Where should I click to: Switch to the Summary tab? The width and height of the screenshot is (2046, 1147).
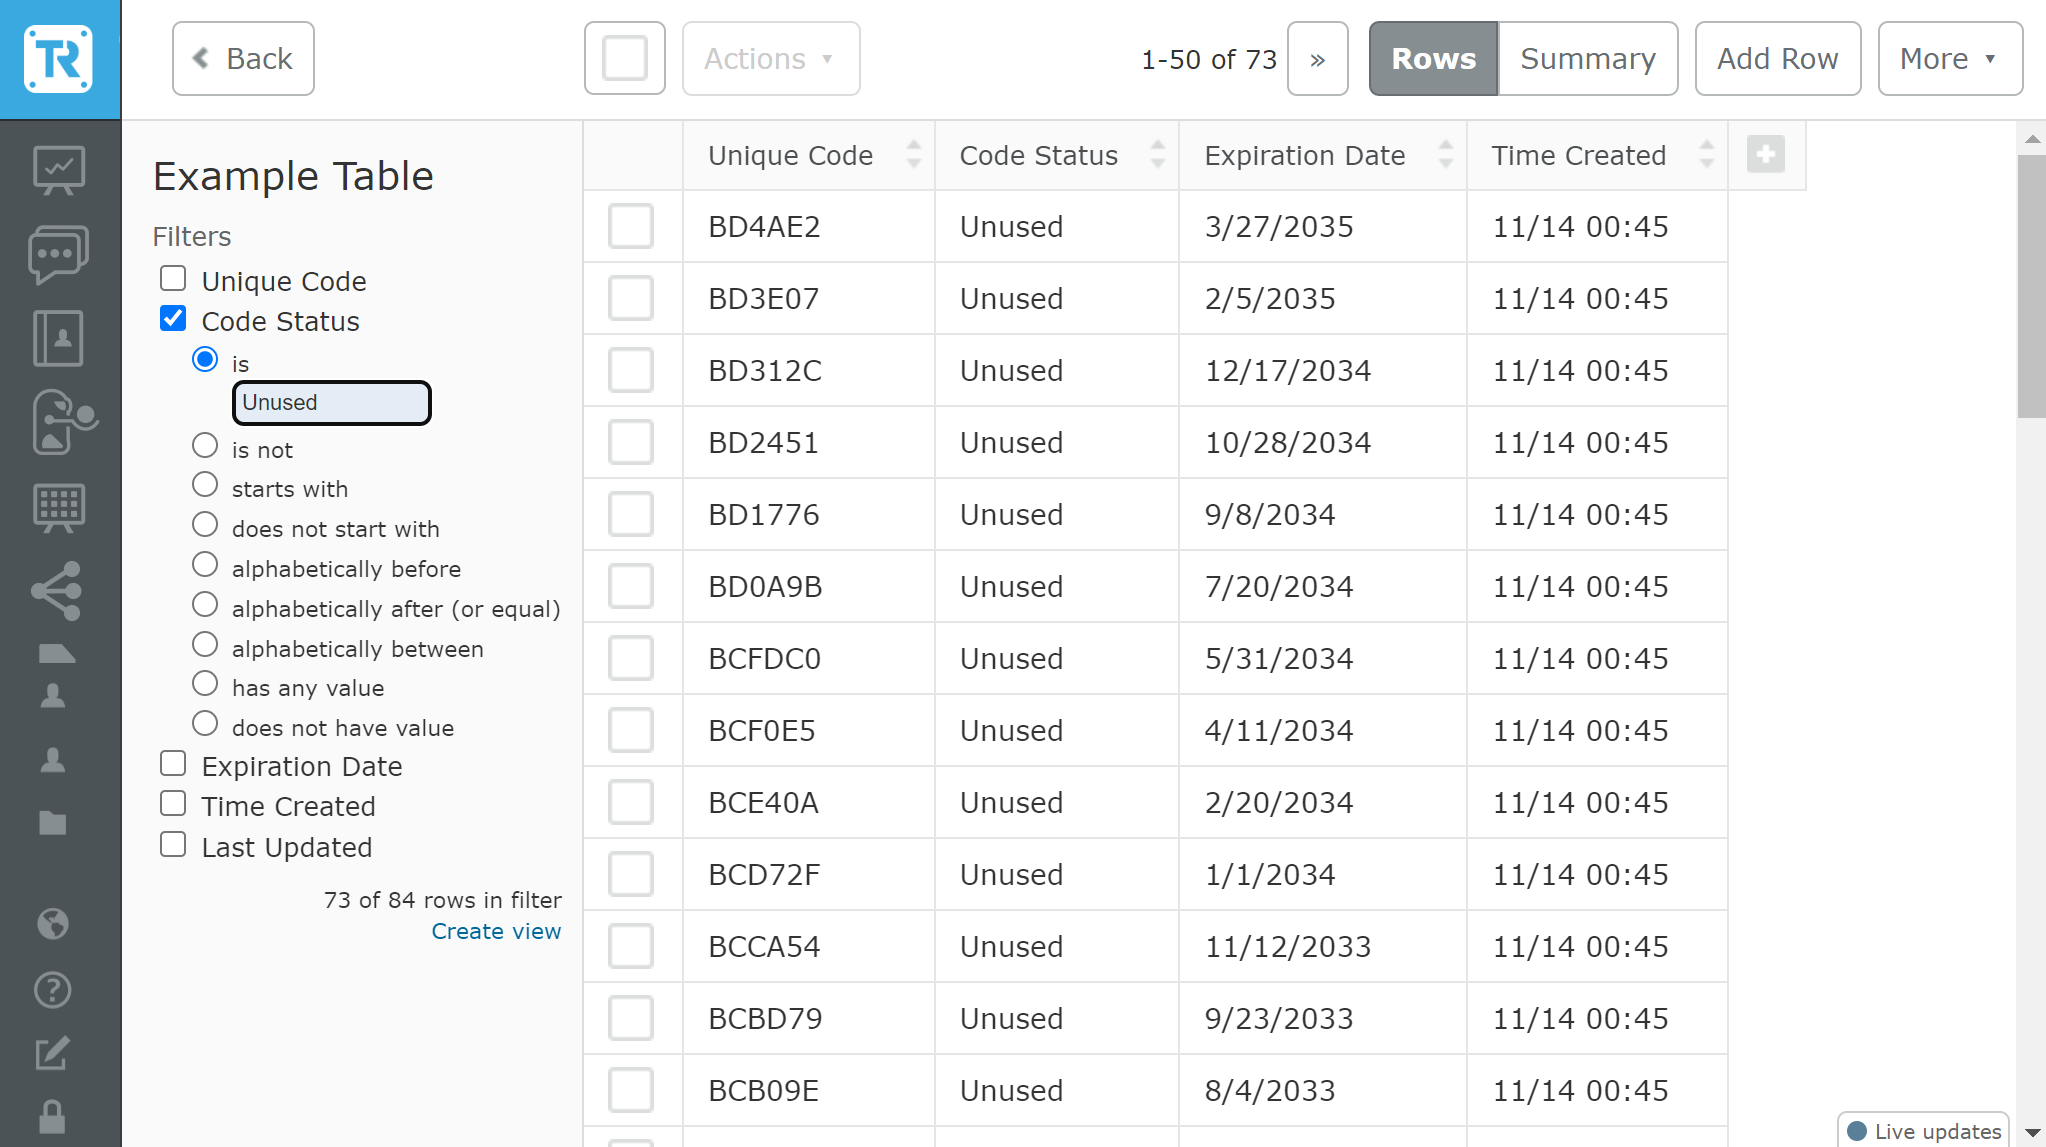(1587, 59)
